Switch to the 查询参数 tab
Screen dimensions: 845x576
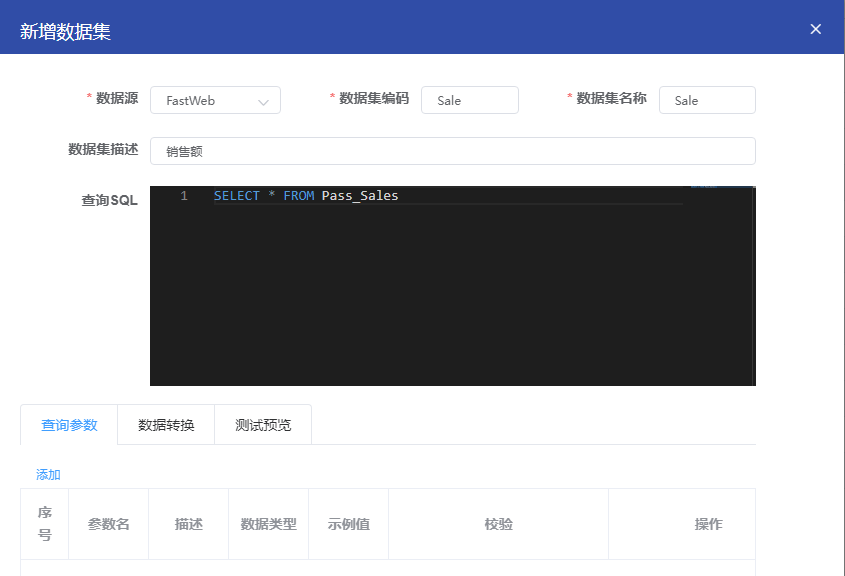coord(69,425)
